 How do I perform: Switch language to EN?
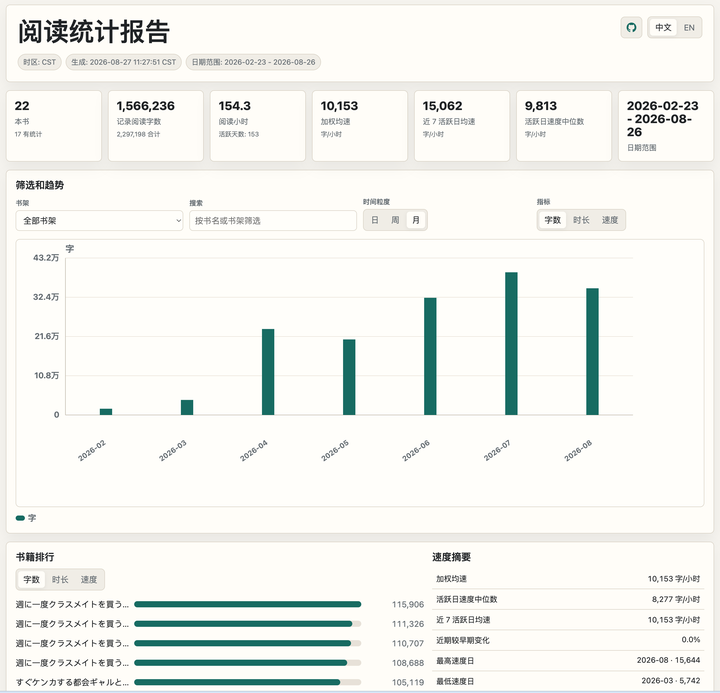(x=688, y=28)
